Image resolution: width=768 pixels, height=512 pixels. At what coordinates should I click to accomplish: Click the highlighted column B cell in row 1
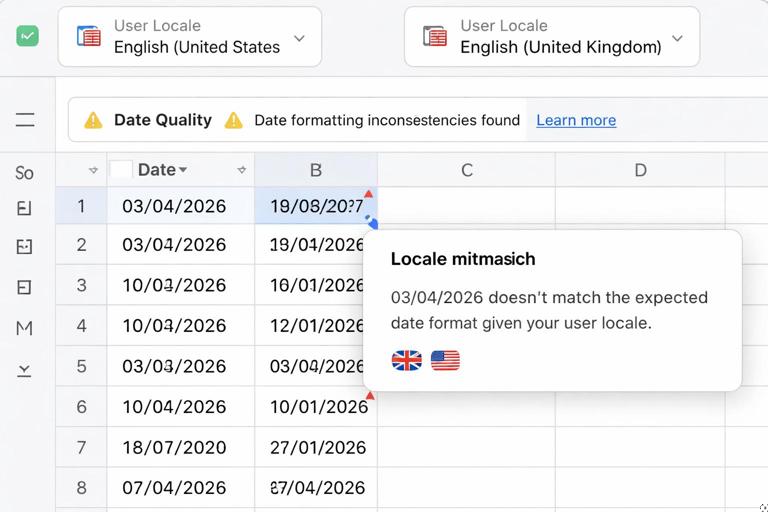point(316,206)
